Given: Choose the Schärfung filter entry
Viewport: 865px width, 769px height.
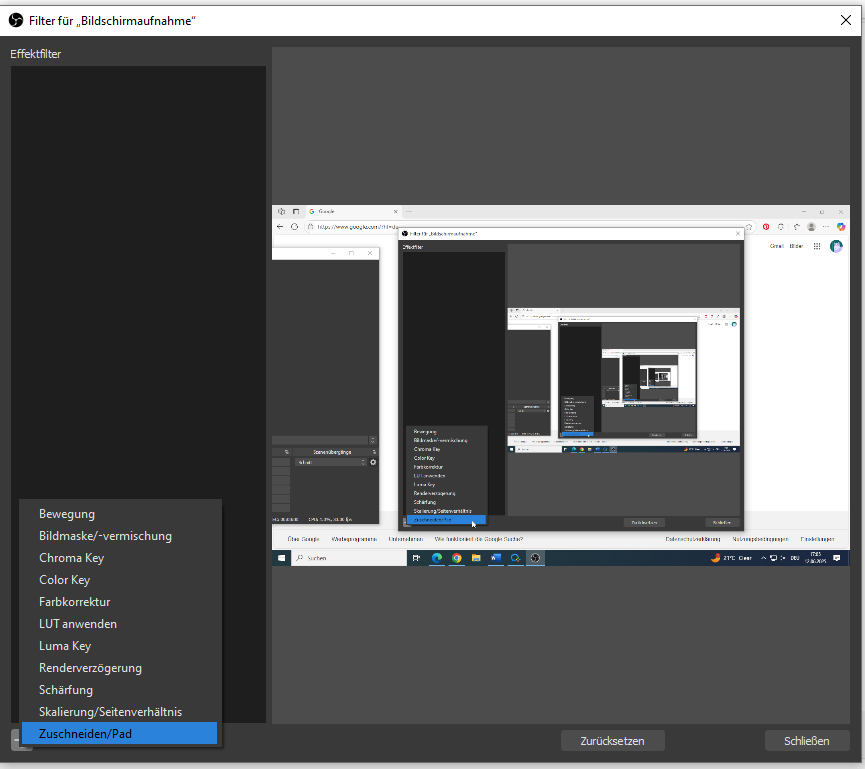Looking at the screenshot, I should (119, 690).
